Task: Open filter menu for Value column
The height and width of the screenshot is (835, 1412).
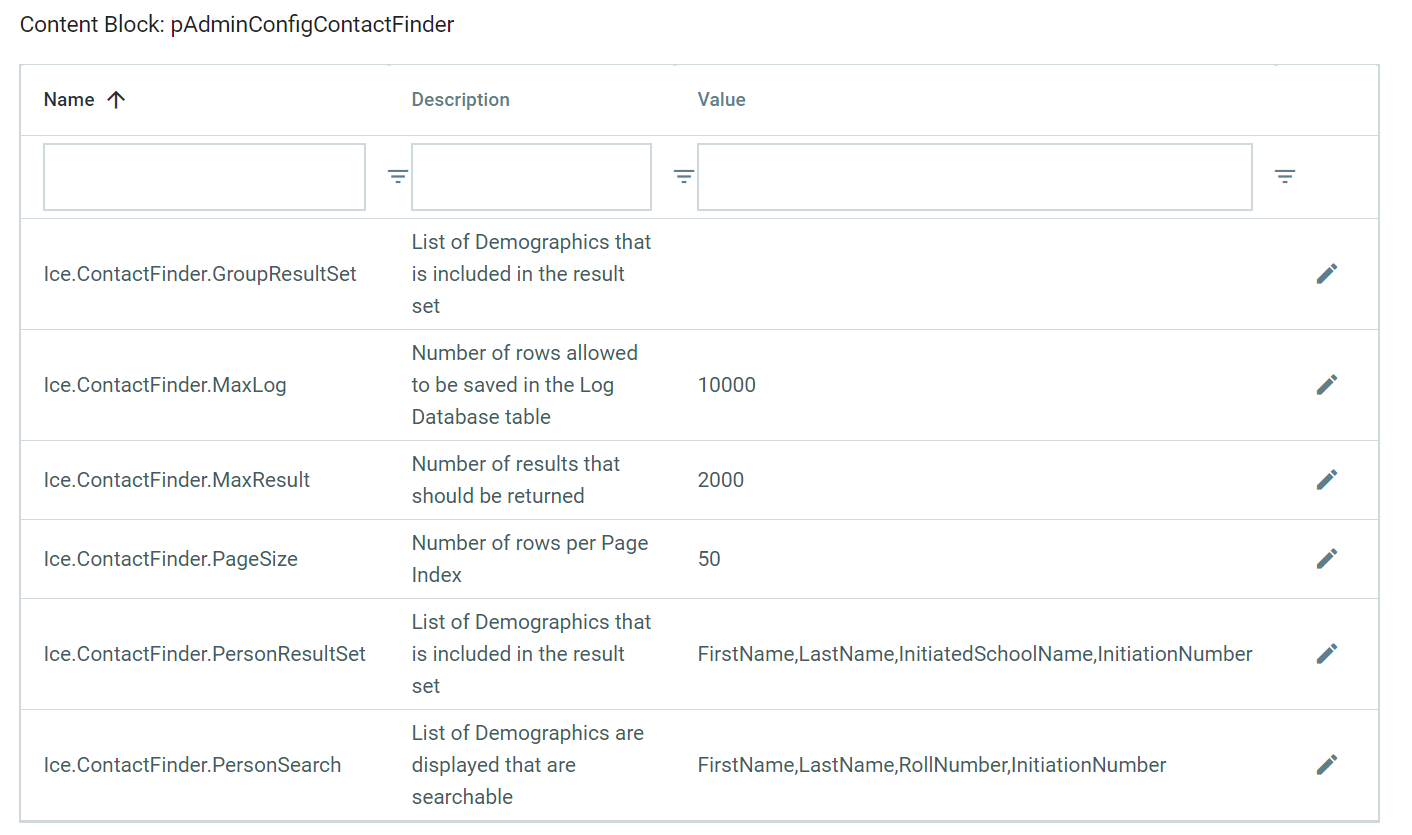Action: click(x=1284, y=177)
